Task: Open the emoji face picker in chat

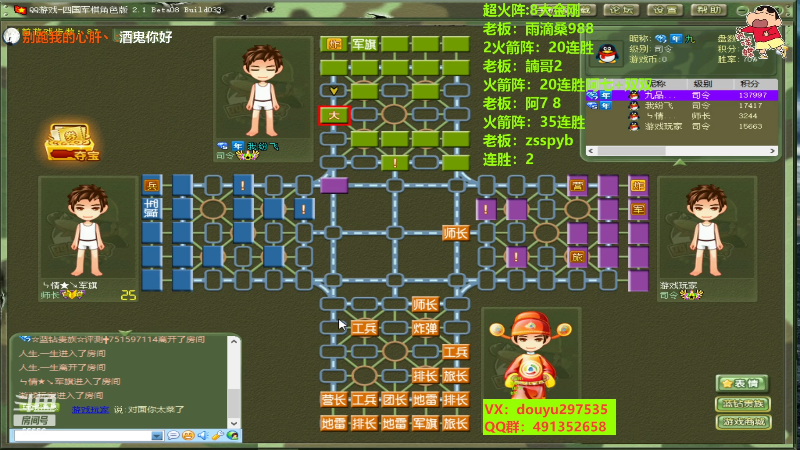Action: pos(188,435)
